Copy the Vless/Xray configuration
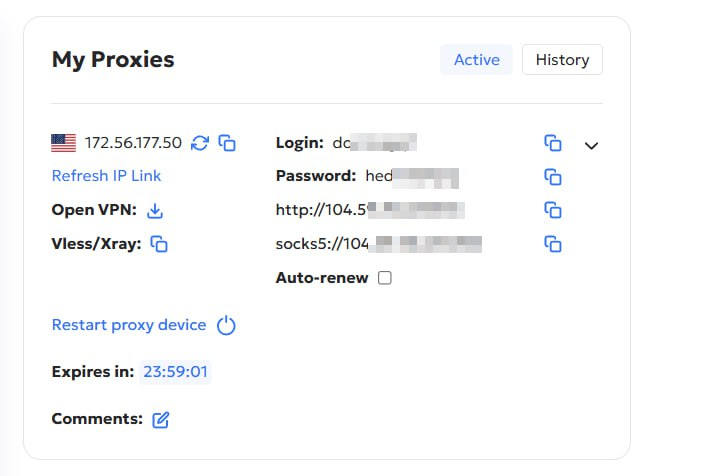The height and width of the screenshot is (476, 710). tap(159, 243)
